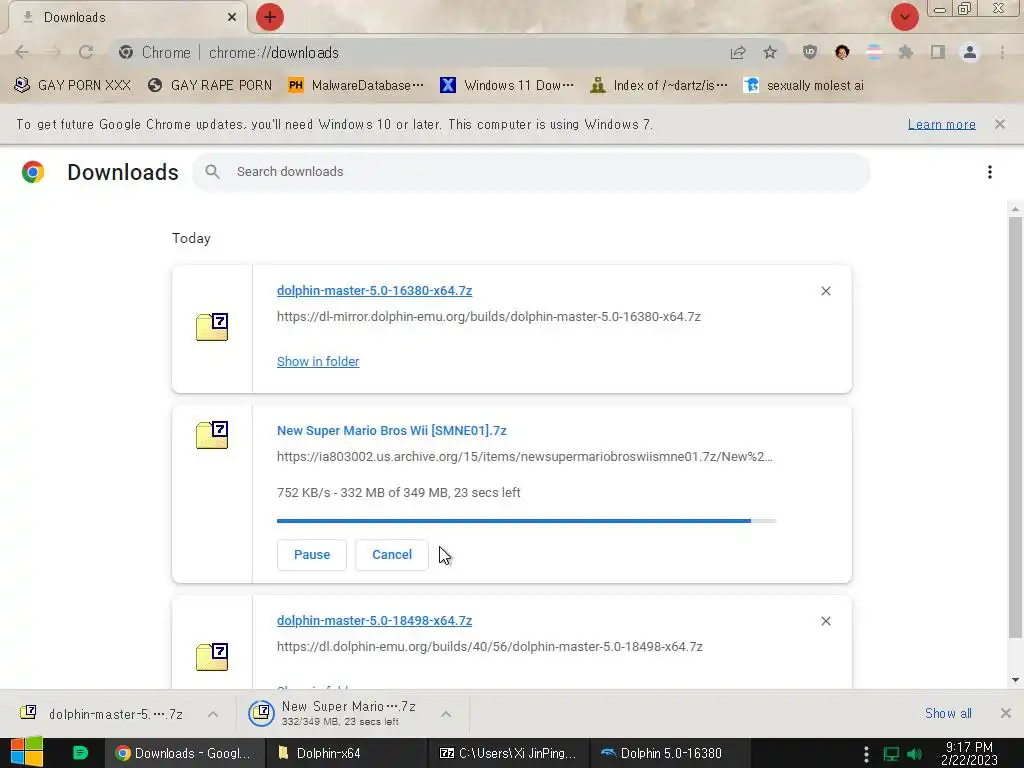The width and height of the screenshot is (1024, 768).
Task: Switch to the Dolphin-x64 folder taskbar window
Action: [x=346, y=753]
